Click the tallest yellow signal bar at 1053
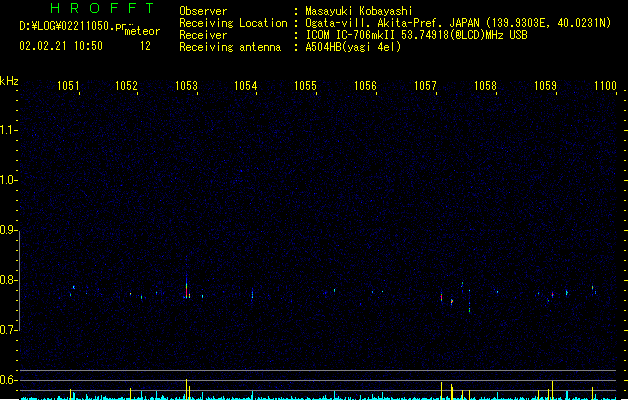This screenshot has height=400, width=629. (186, 389)
